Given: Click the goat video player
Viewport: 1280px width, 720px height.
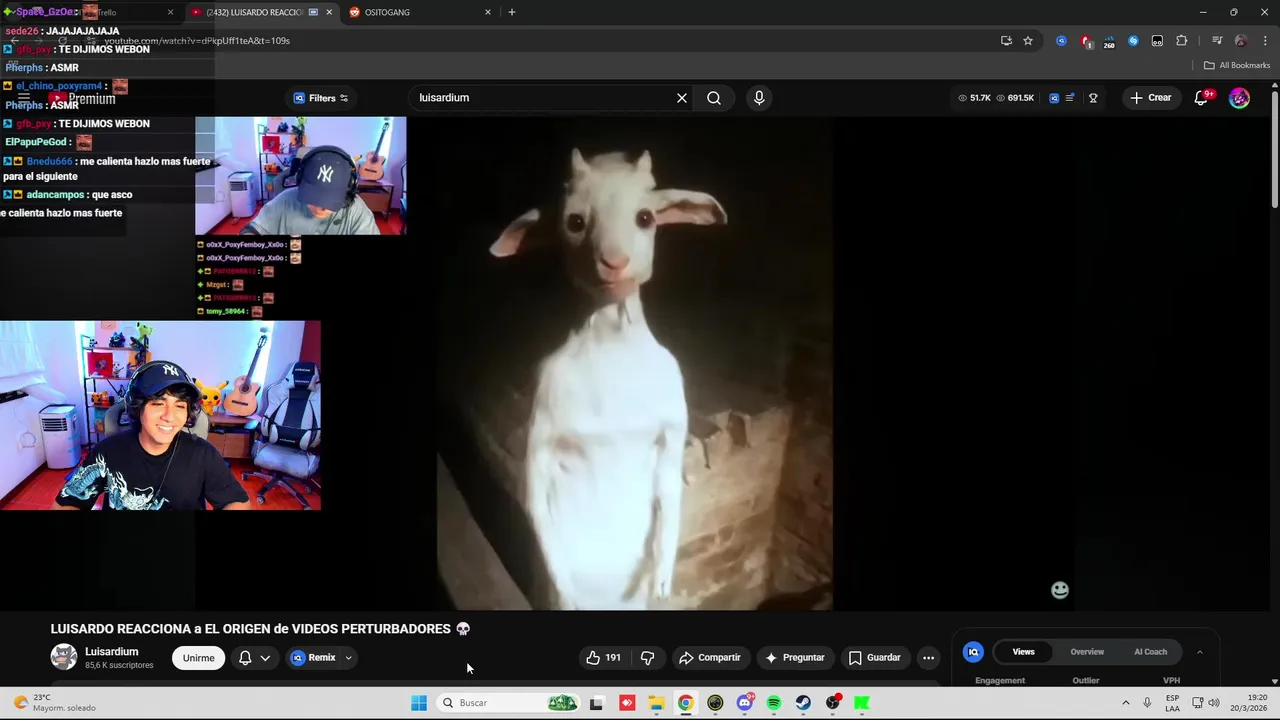Looking at the screenshot, I should pyautogui.click(x=635, y=364).
